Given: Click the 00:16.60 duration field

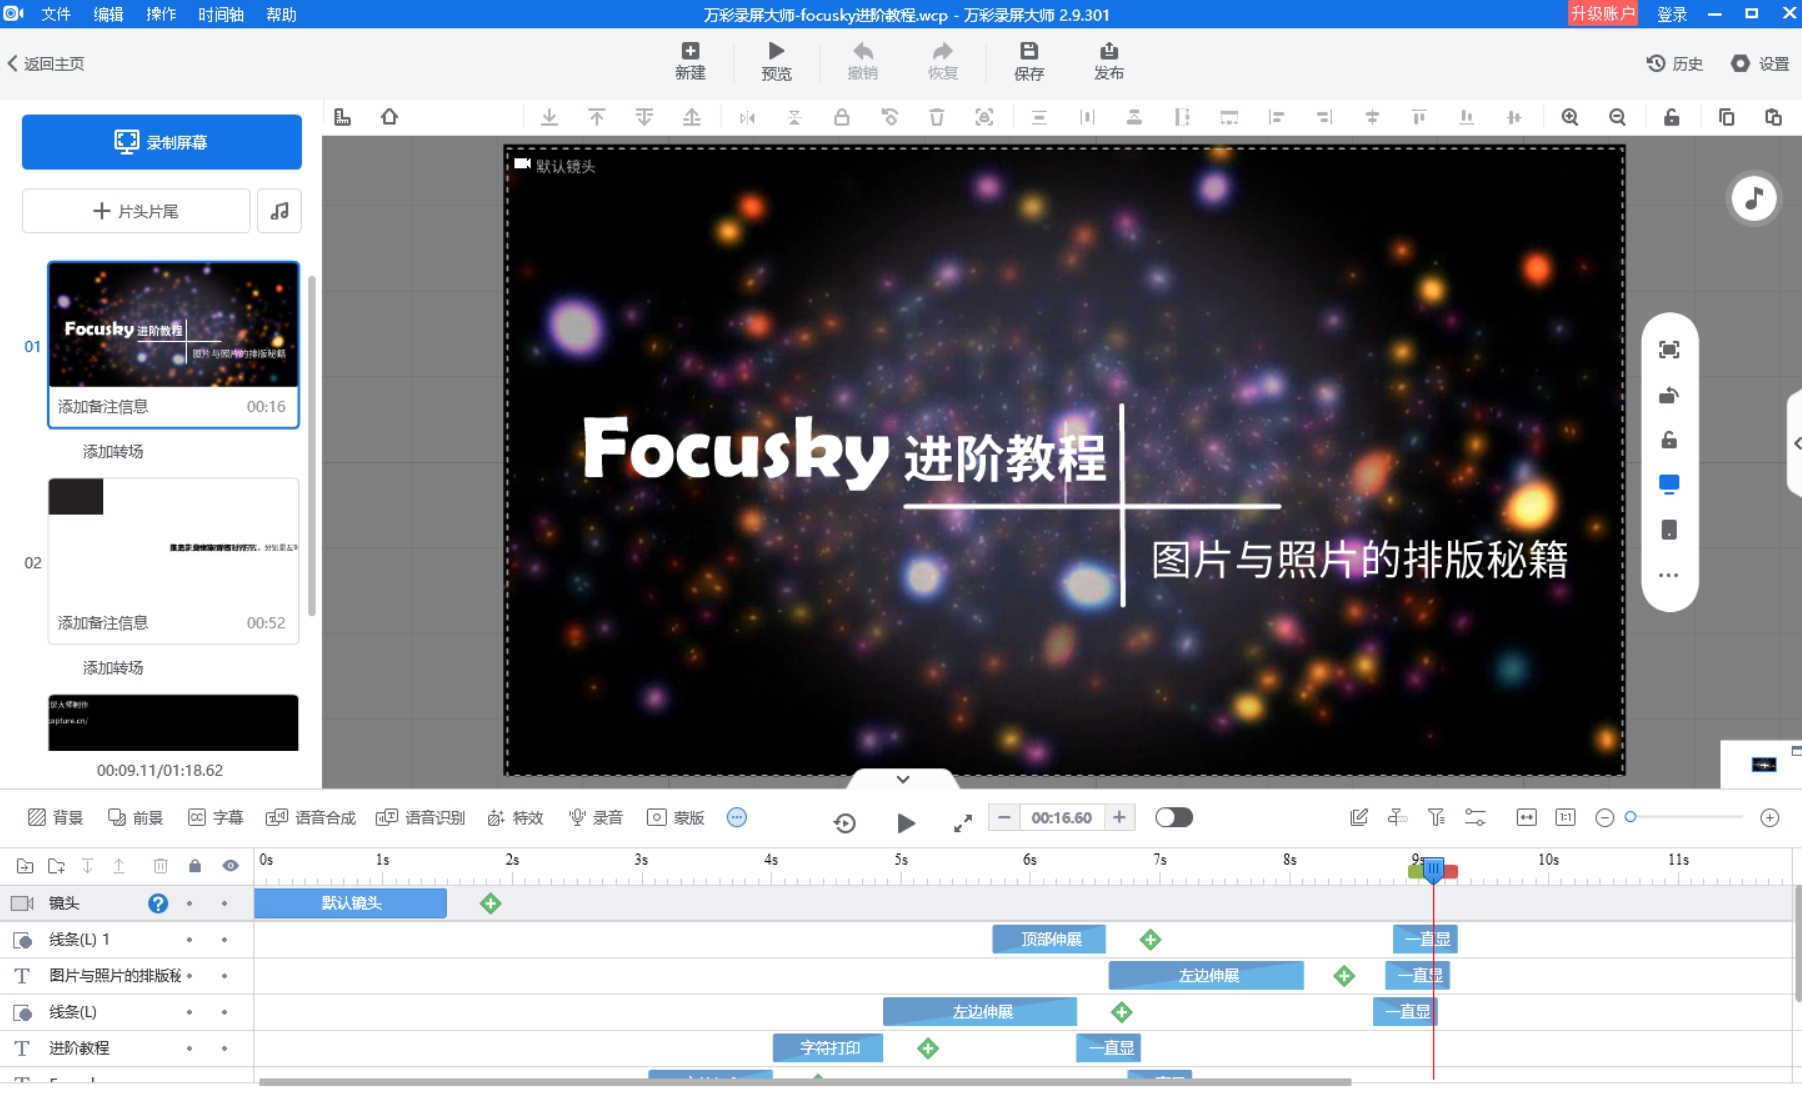Looking at the screenshot, I should 1061,818.
